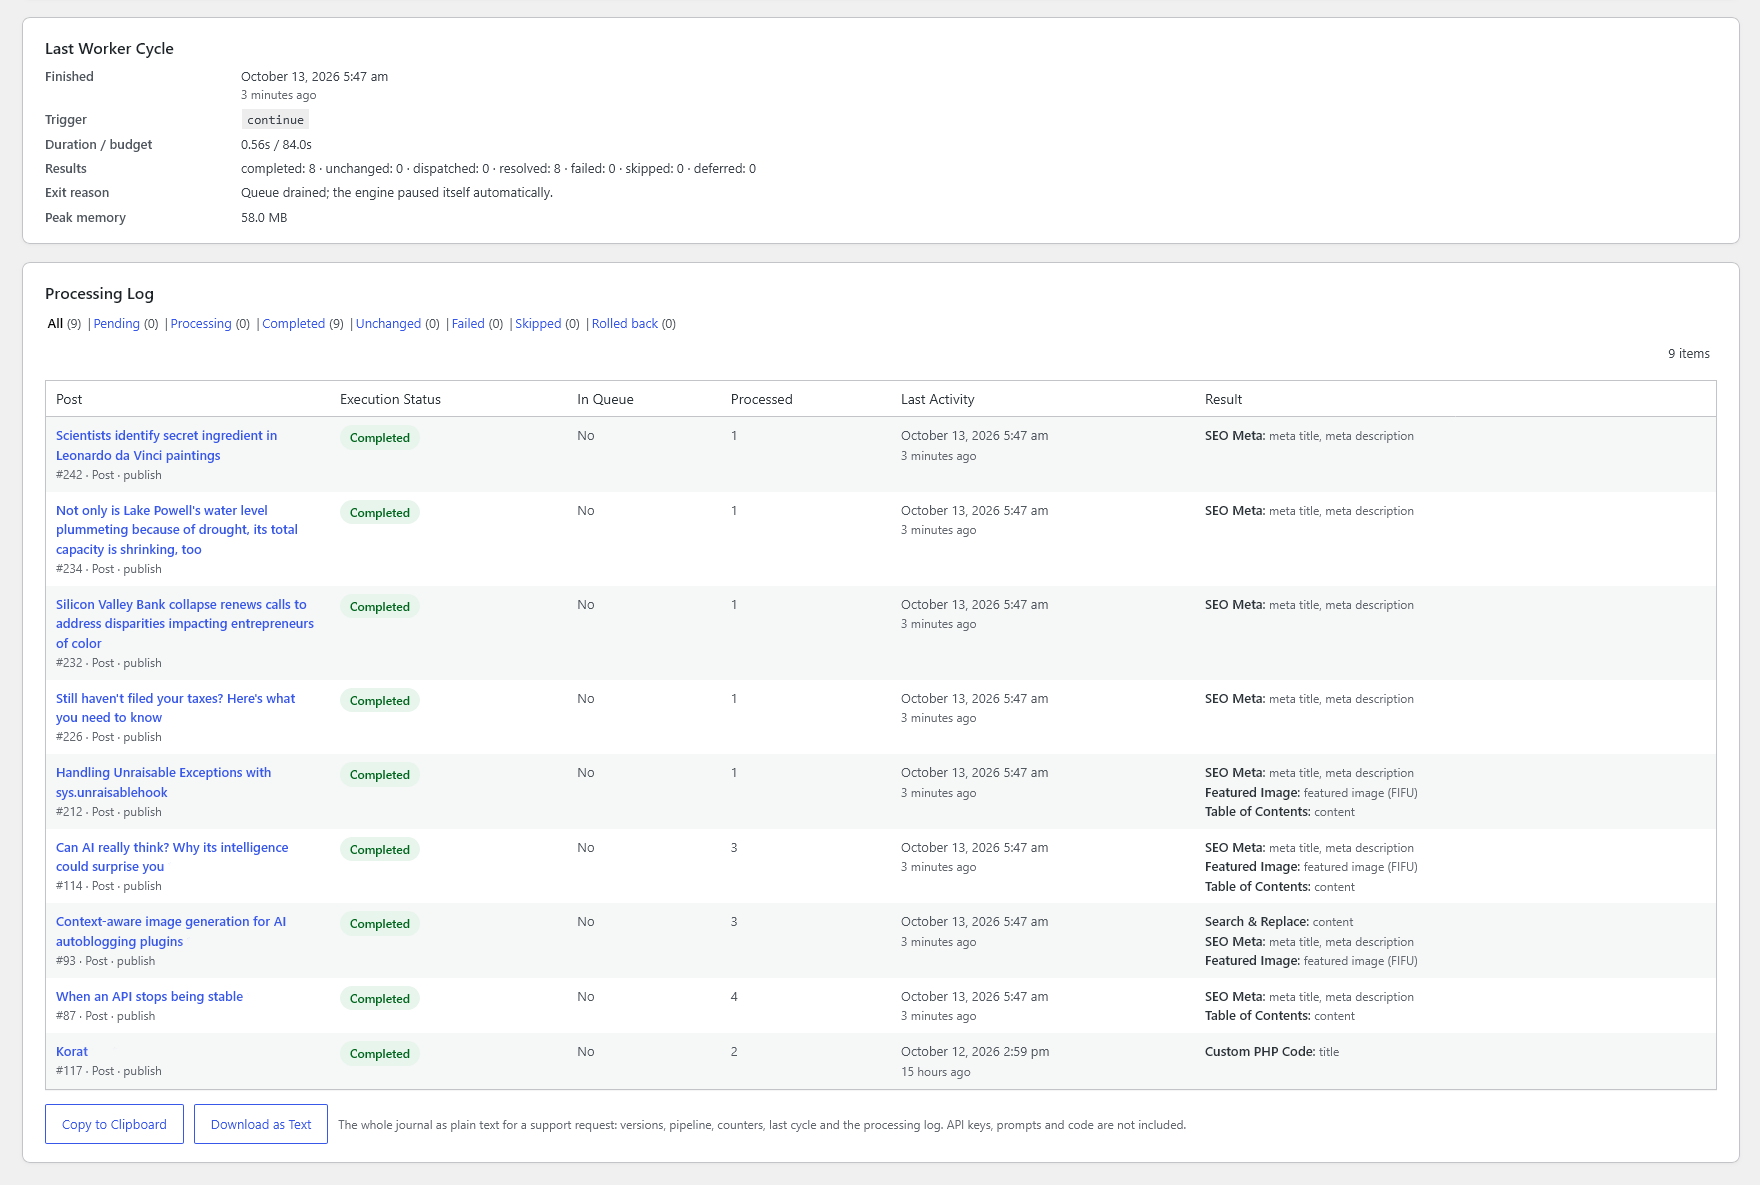Open the Korat post
Viewport: 1760px width, 1185px height.
tap(72, 1052)
